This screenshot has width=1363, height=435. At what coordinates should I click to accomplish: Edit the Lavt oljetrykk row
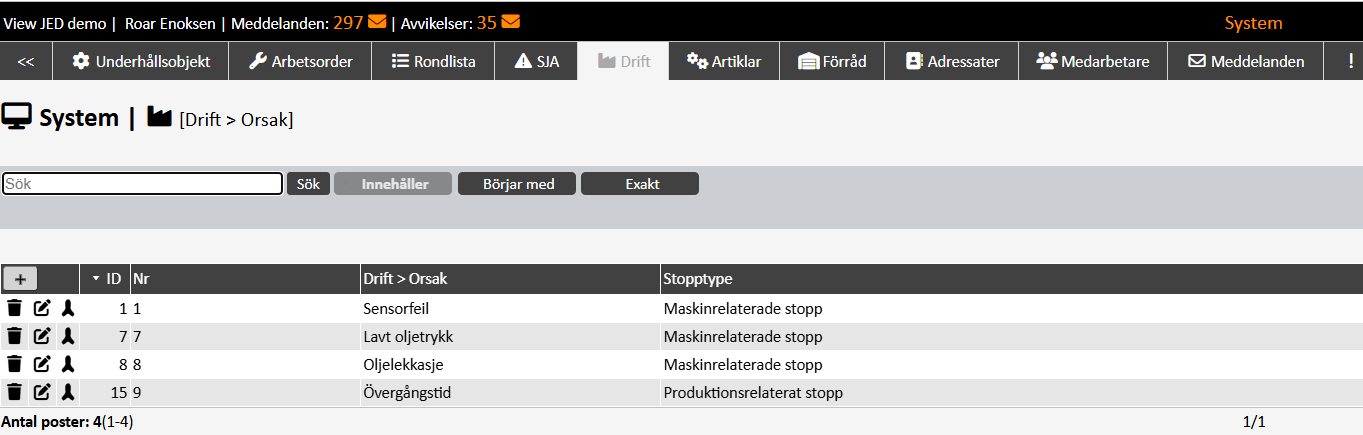click(42, 336)
